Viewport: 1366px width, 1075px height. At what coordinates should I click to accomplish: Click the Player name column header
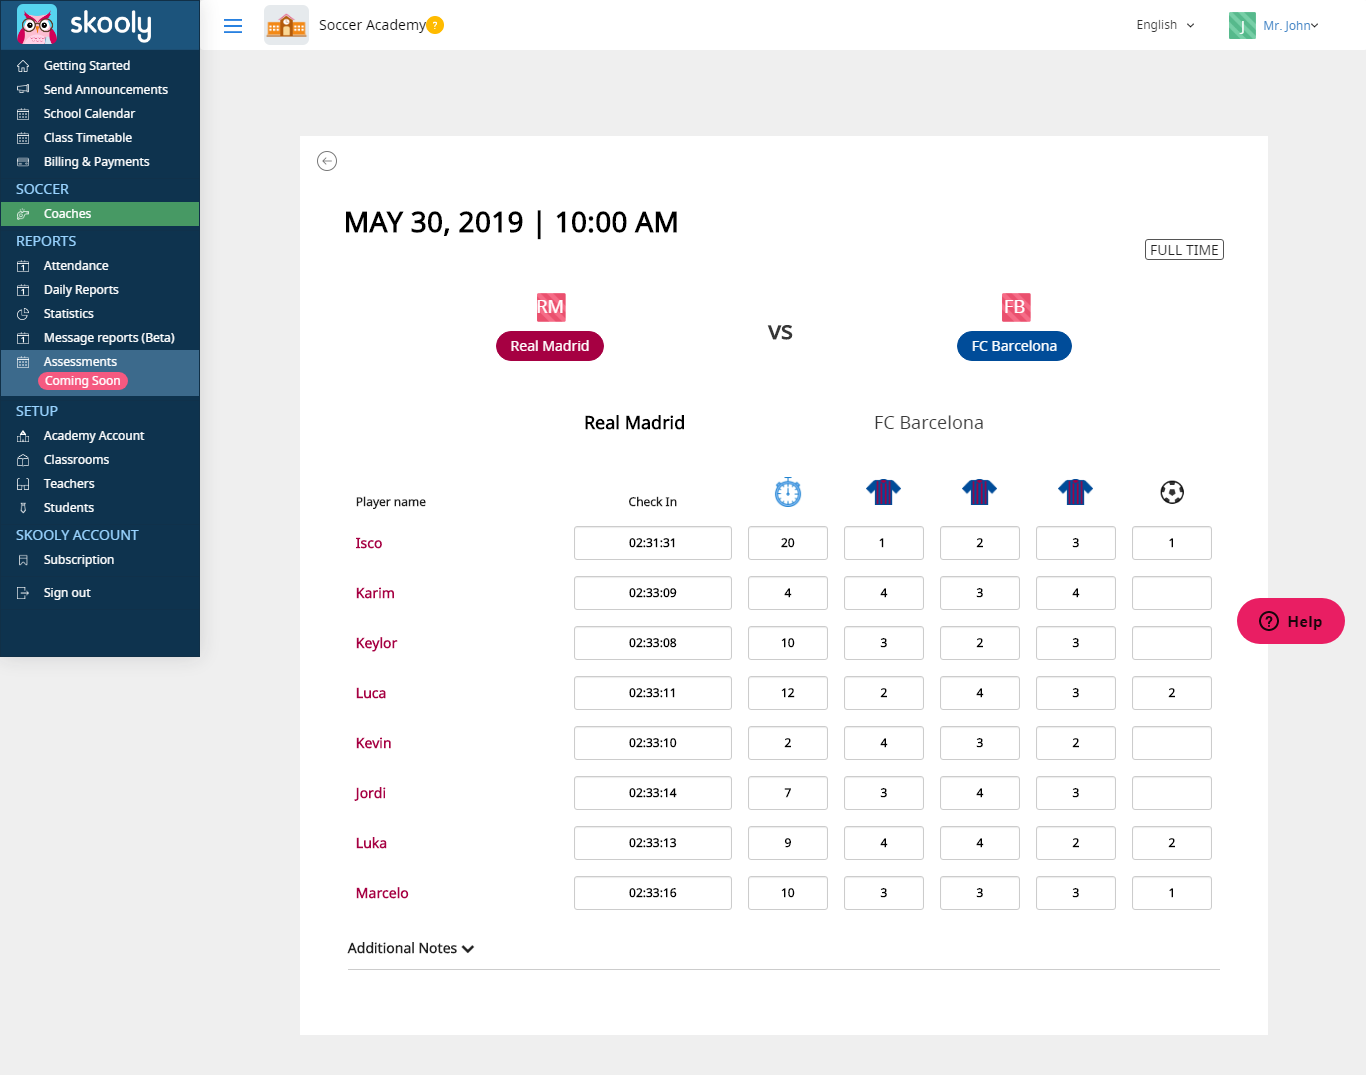(x=391, y=502)
